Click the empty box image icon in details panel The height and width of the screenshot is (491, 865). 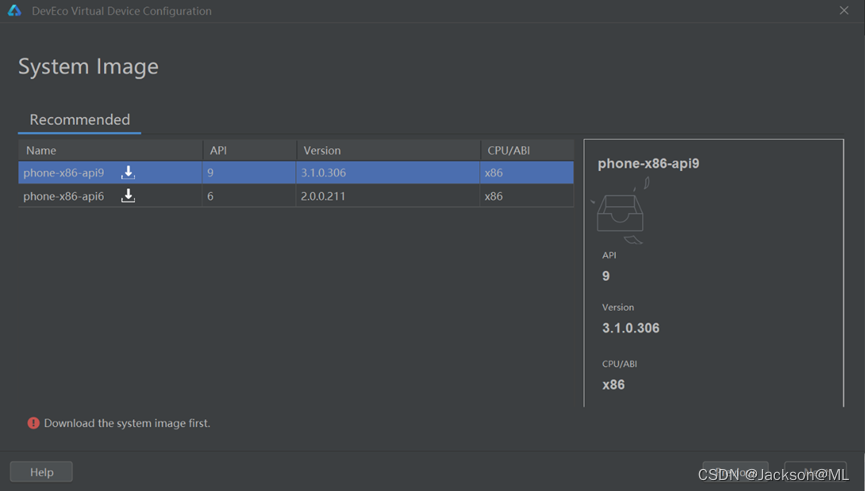[x=620, y=212]
